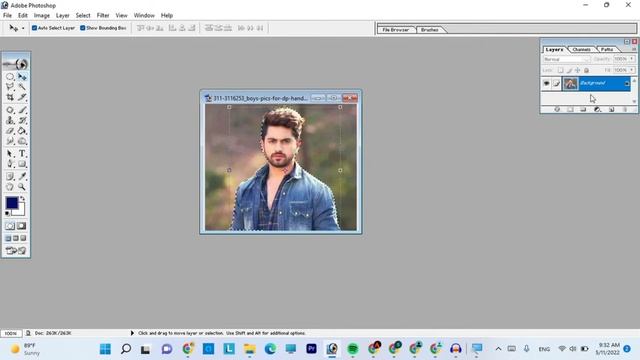Open the Fill slider arrow
This screenshot has height=360, width=640.
631,70
